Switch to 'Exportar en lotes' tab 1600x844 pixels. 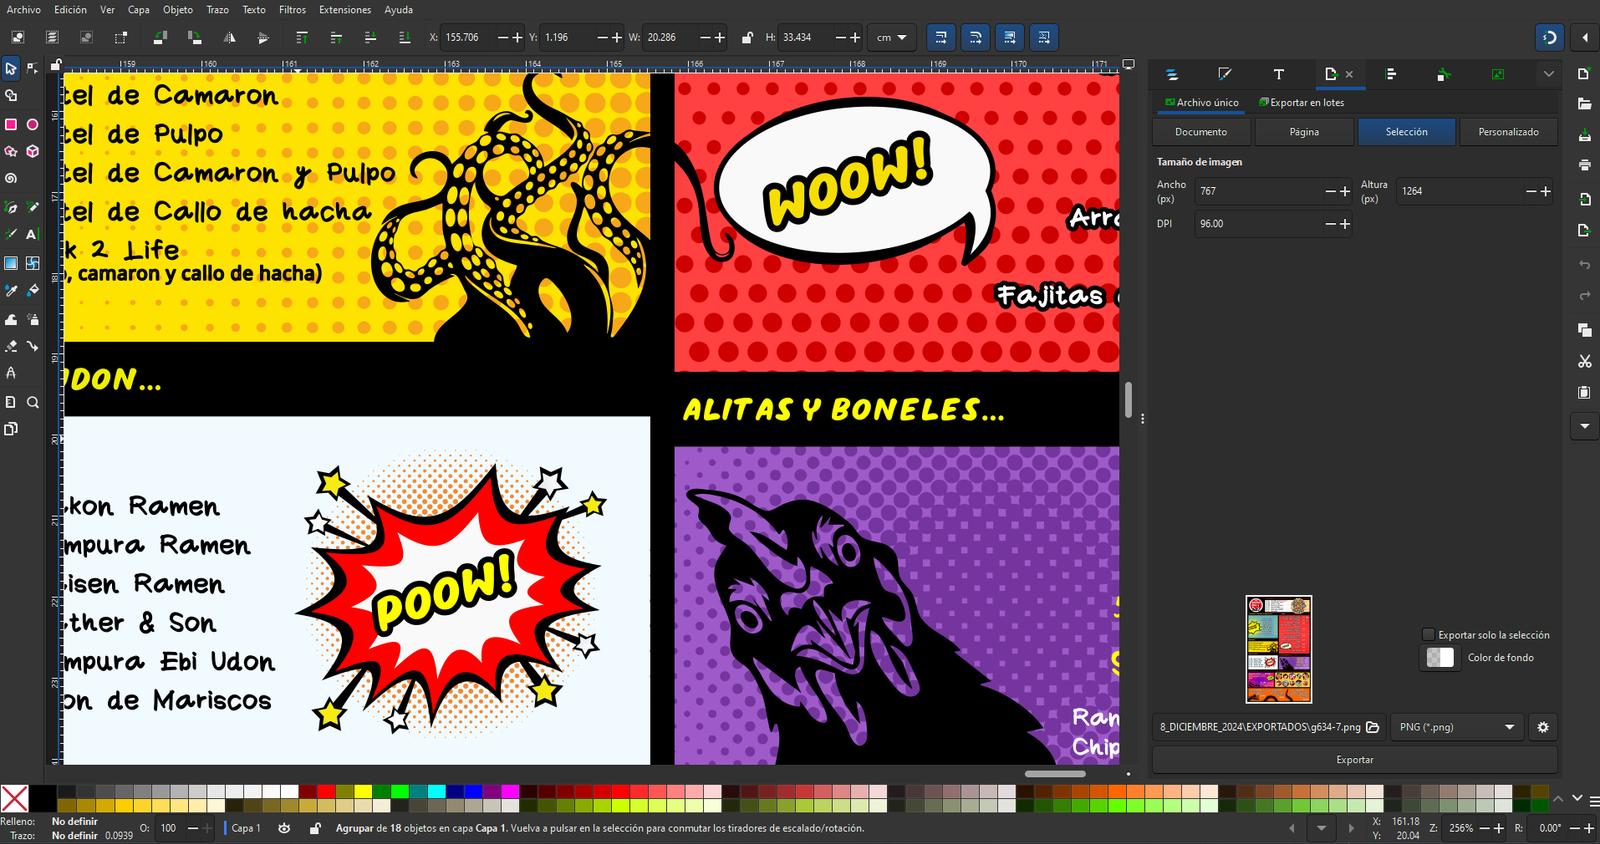1301,103
